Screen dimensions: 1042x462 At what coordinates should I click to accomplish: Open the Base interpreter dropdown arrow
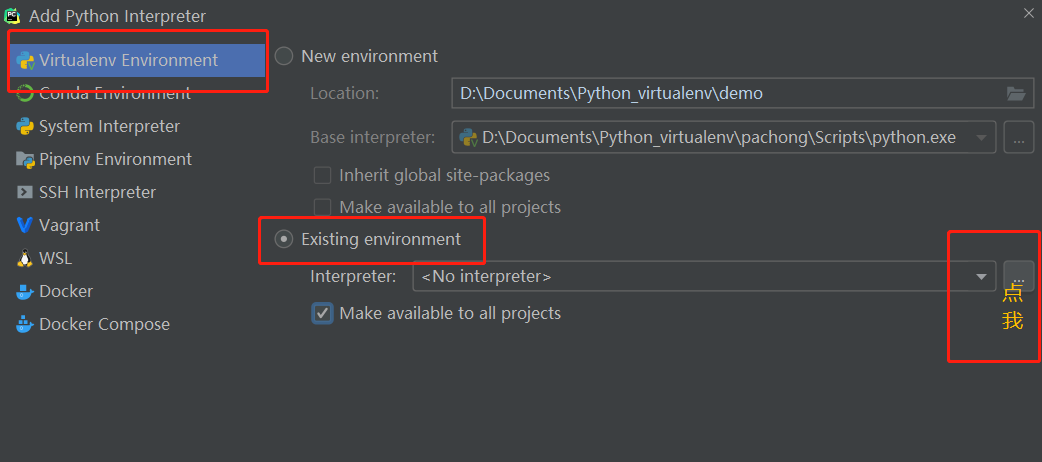(x=982, y=138)
